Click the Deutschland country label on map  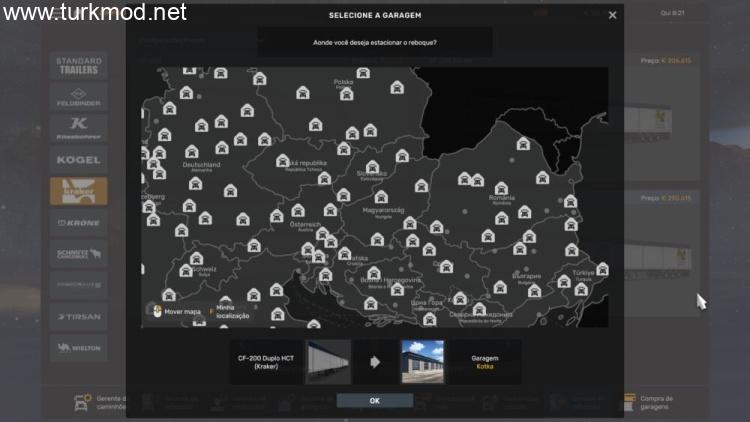pos(201,165)
